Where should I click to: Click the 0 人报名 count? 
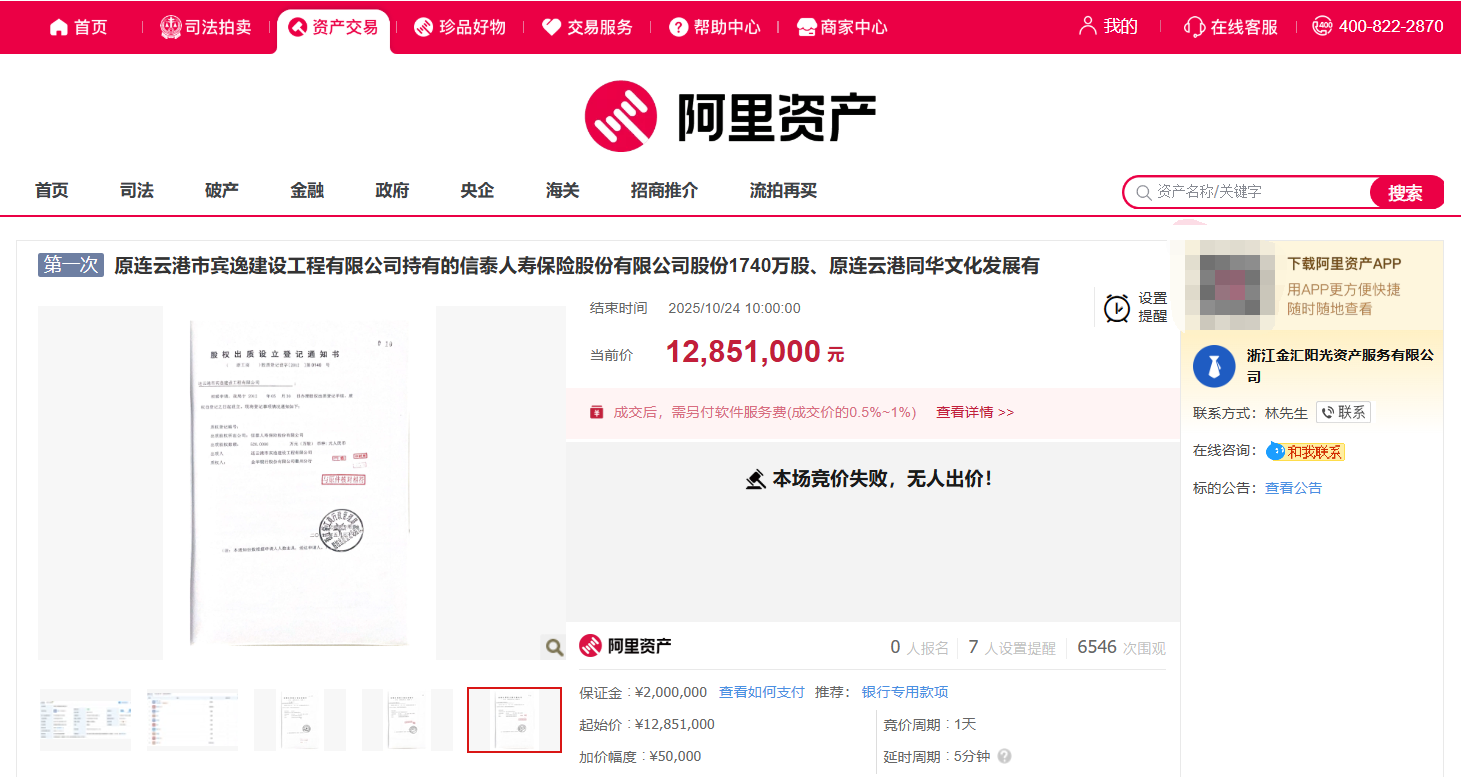click(x=919, y=647)
